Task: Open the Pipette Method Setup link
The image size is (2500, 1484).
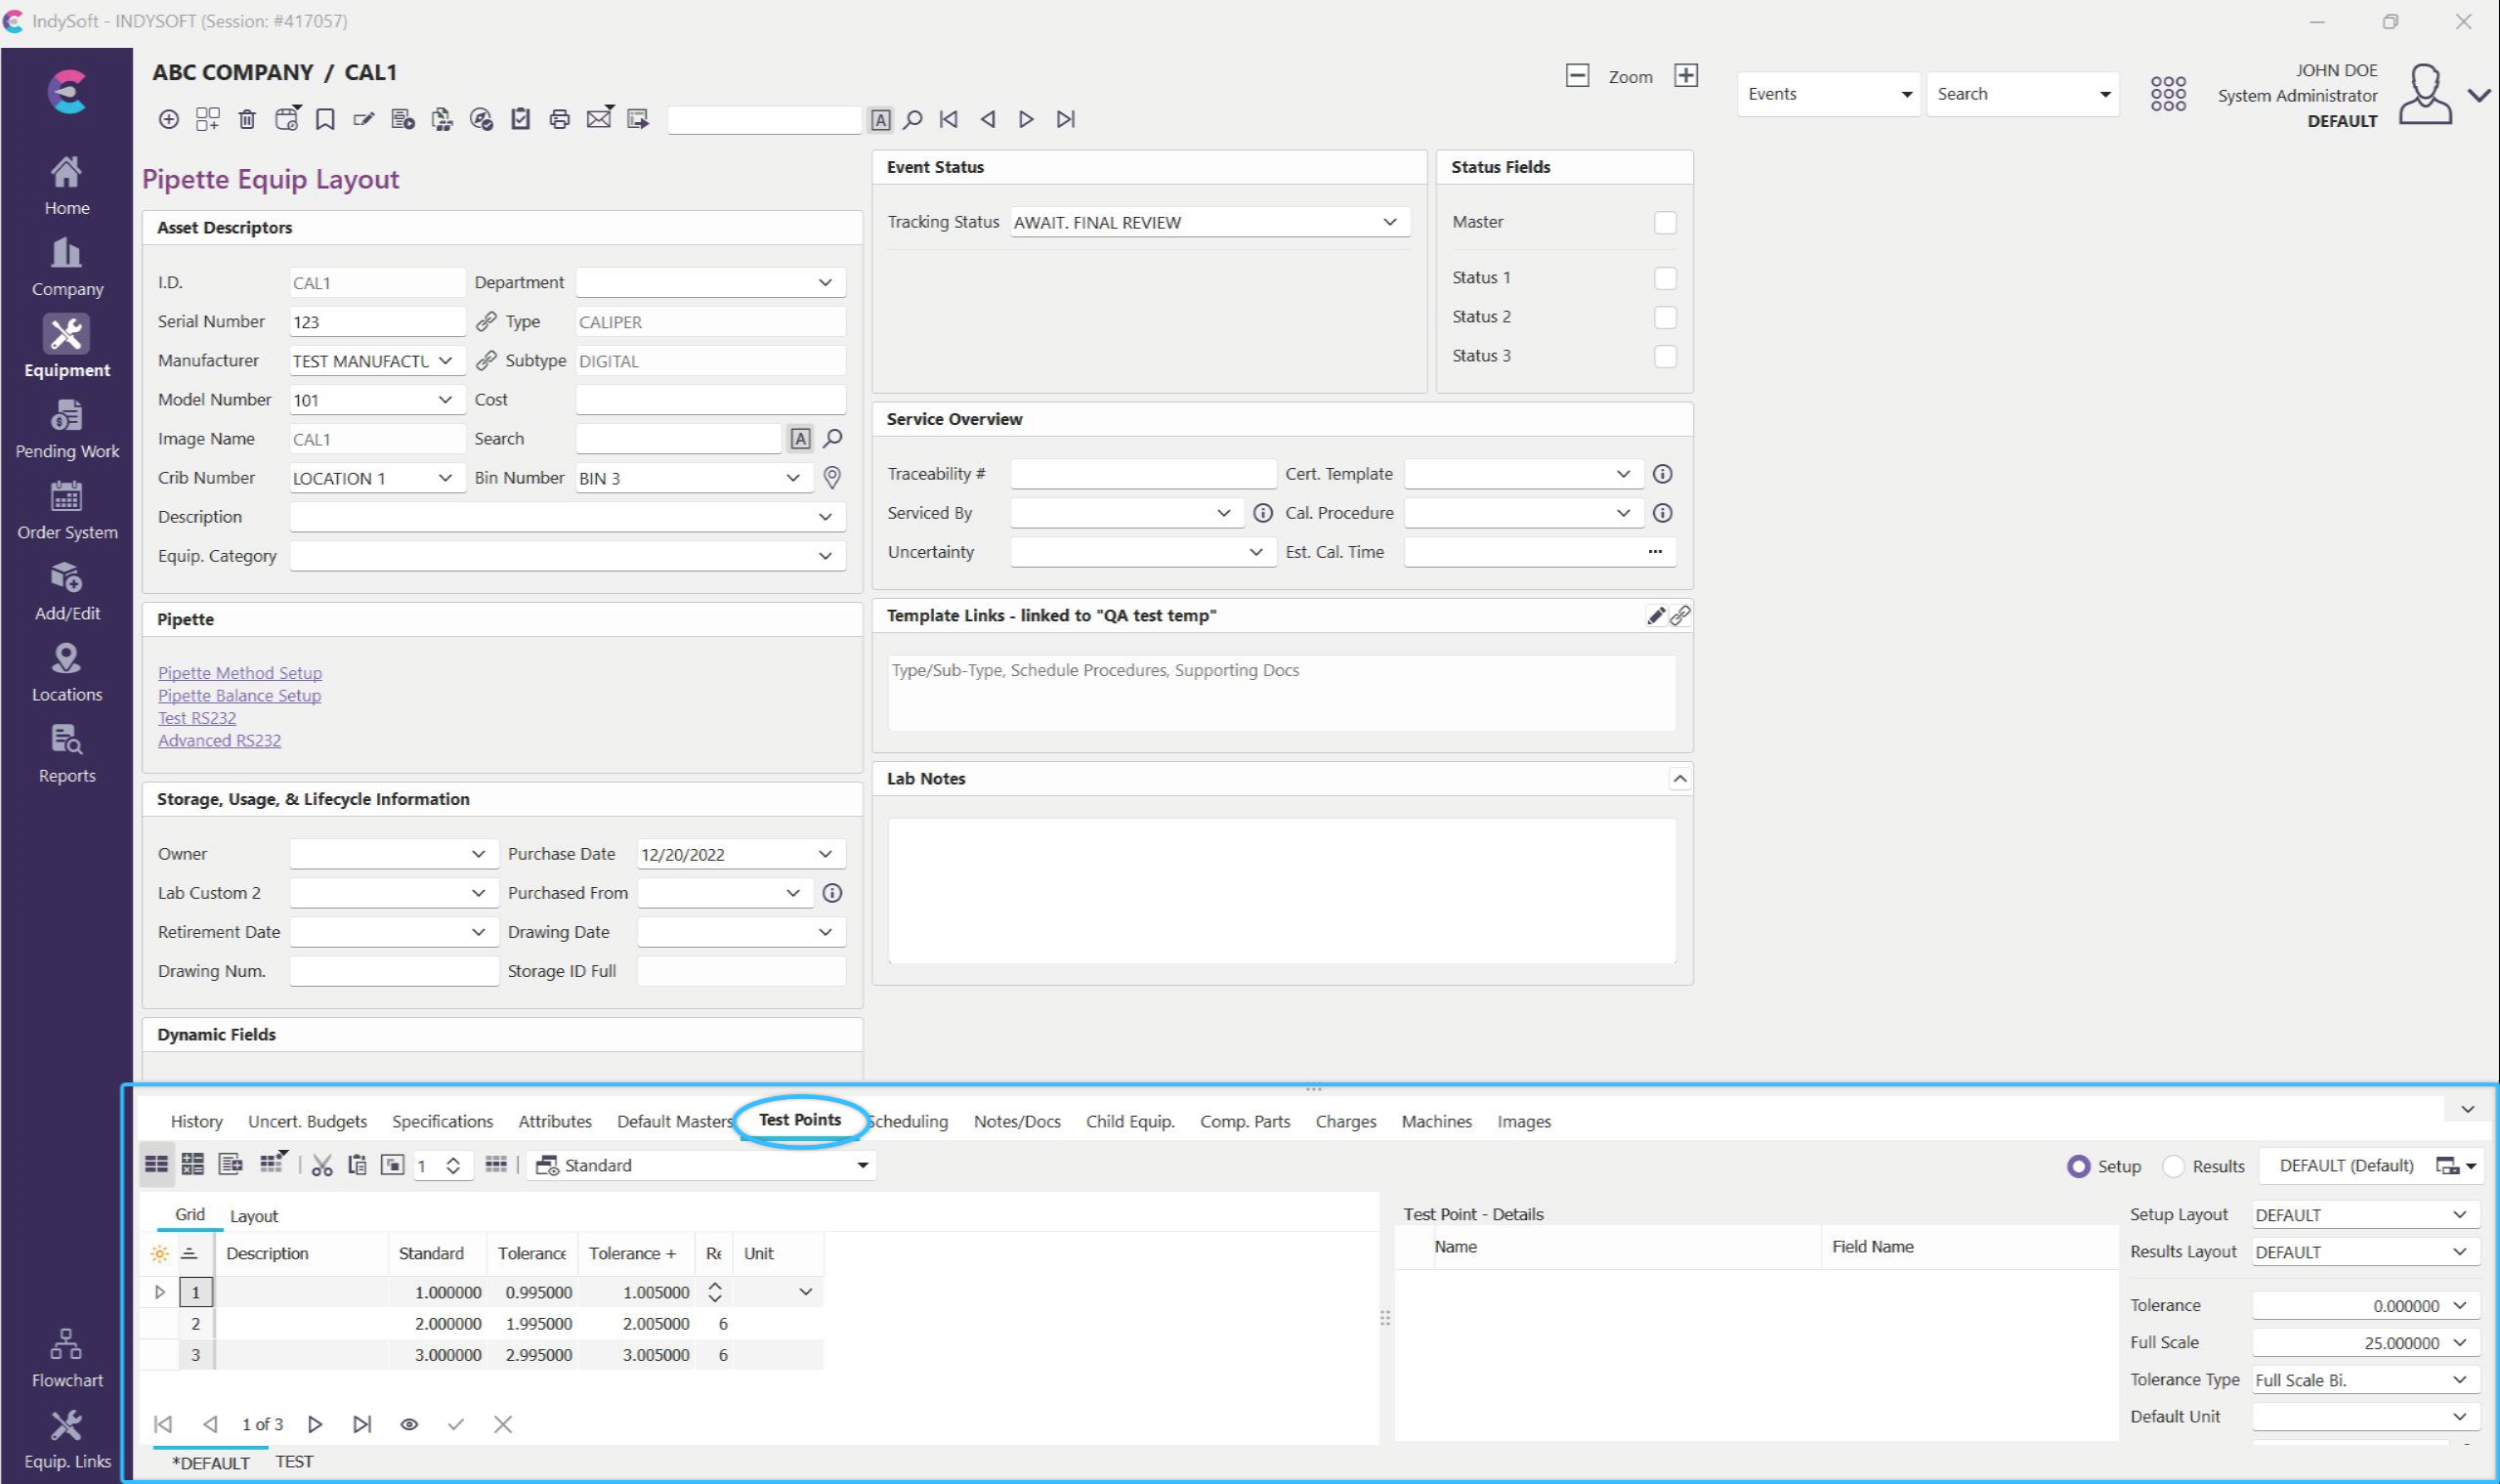Action: (x=240, y=673)
